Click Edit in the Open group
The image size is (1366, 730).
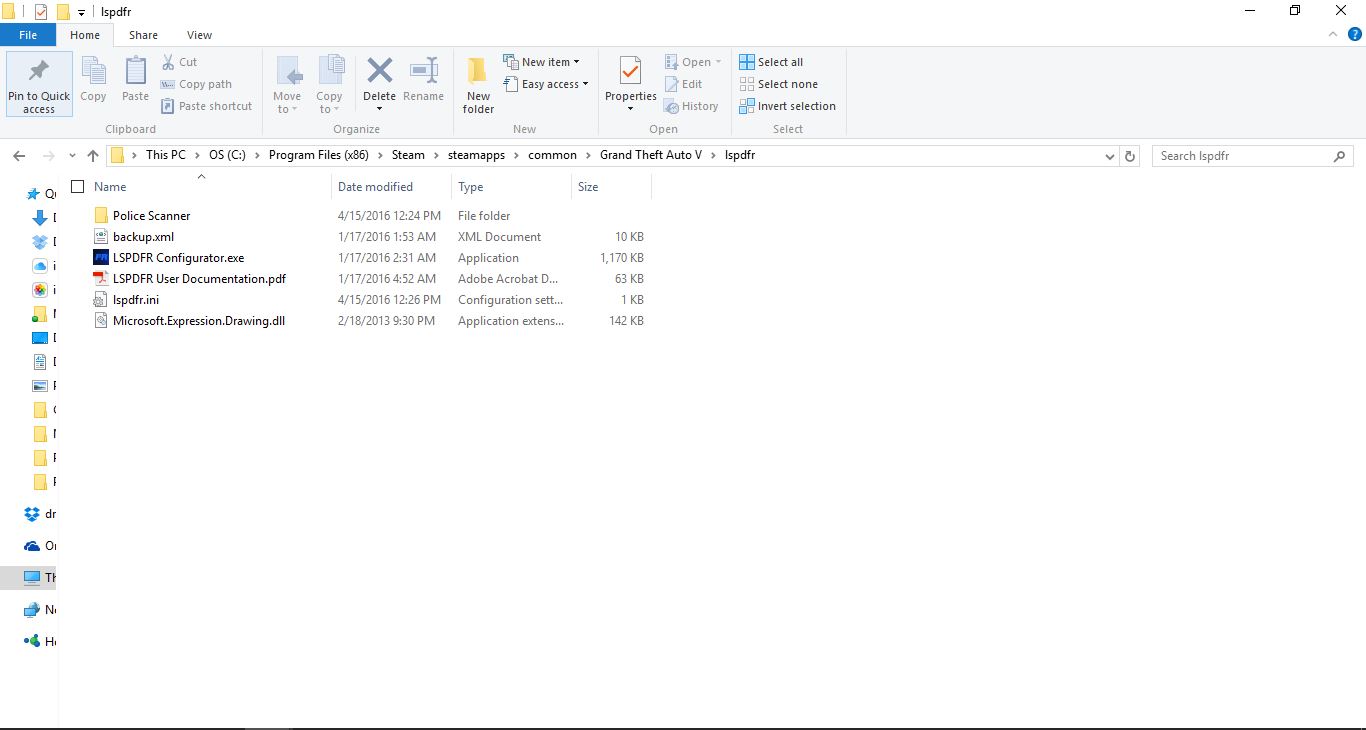click(683, 84)
